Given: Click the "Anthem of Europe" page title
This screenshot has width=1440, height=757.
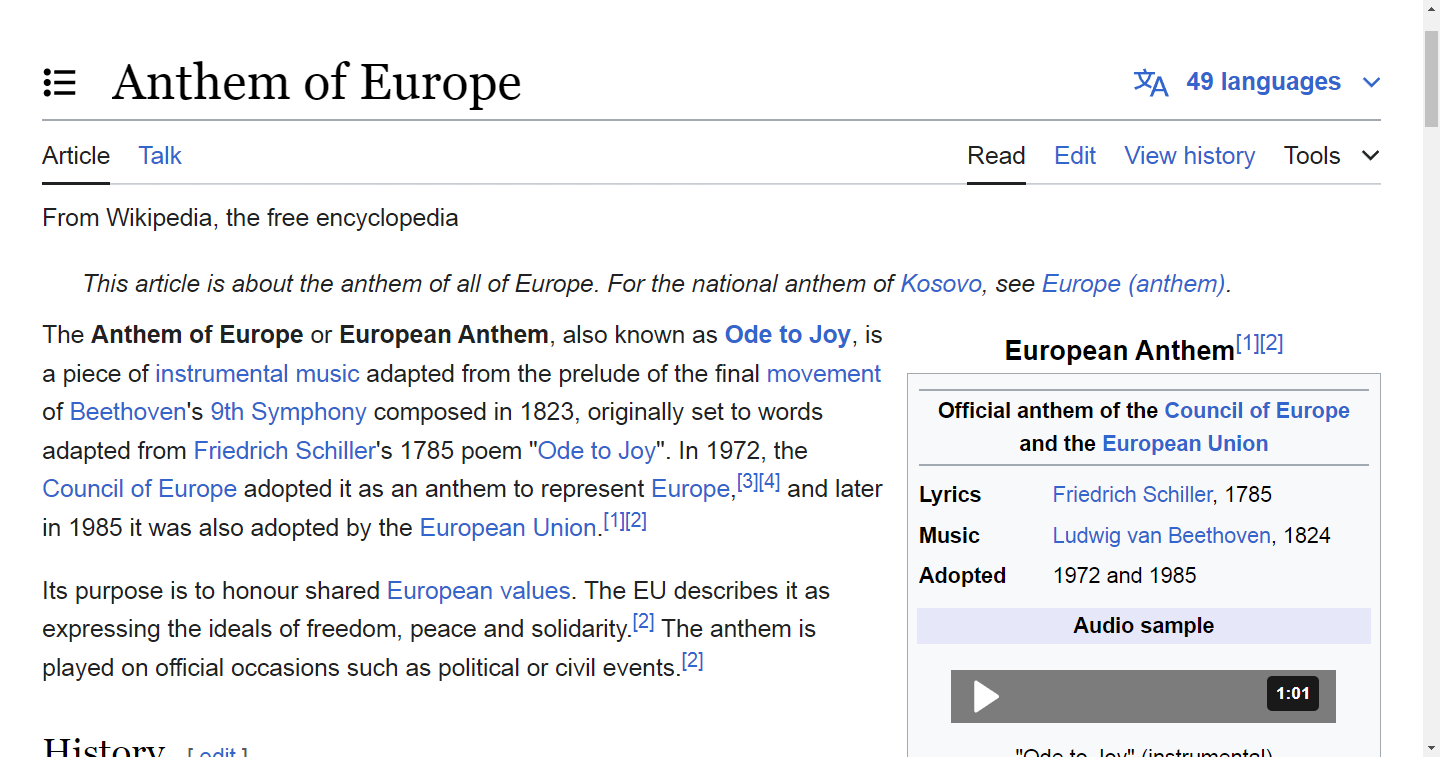Looking at the screenshot, I should coord(316,82).
